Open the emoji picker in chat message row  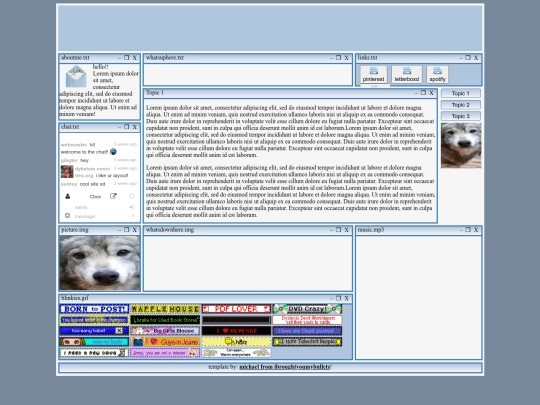(68, 216)
